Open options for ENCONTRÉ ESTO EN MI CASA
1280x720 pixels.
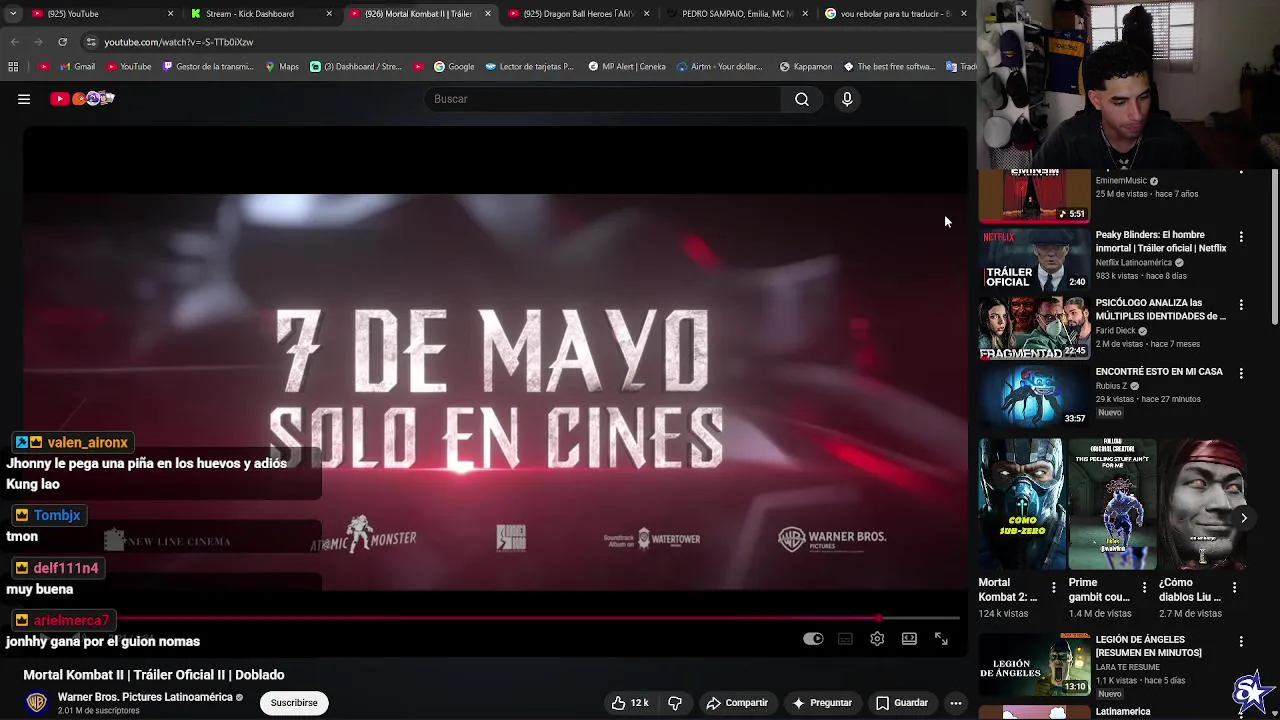[x=1241, y=373]
